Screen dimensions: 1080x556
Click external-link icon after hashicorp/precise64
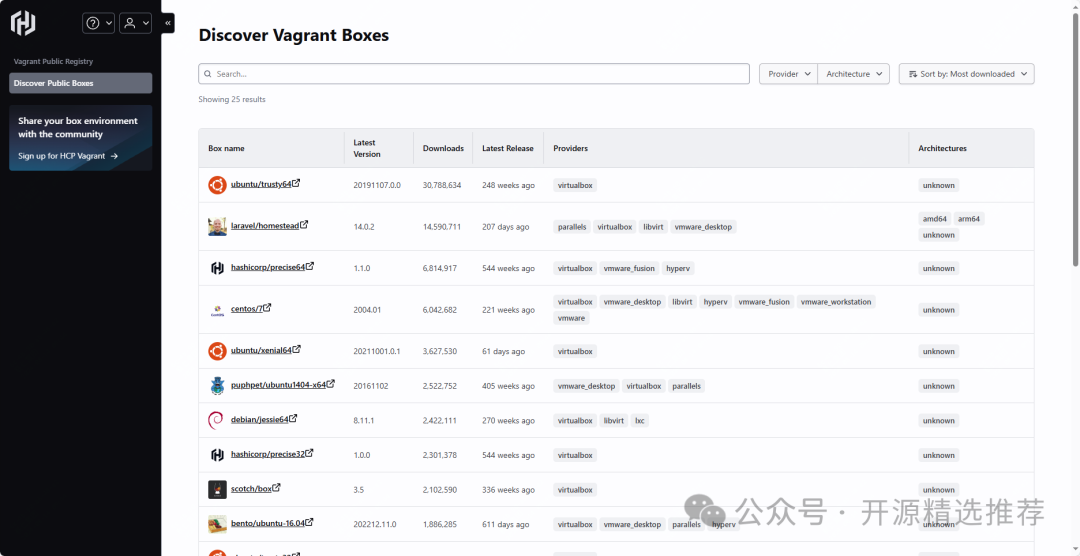click(310, 266)
